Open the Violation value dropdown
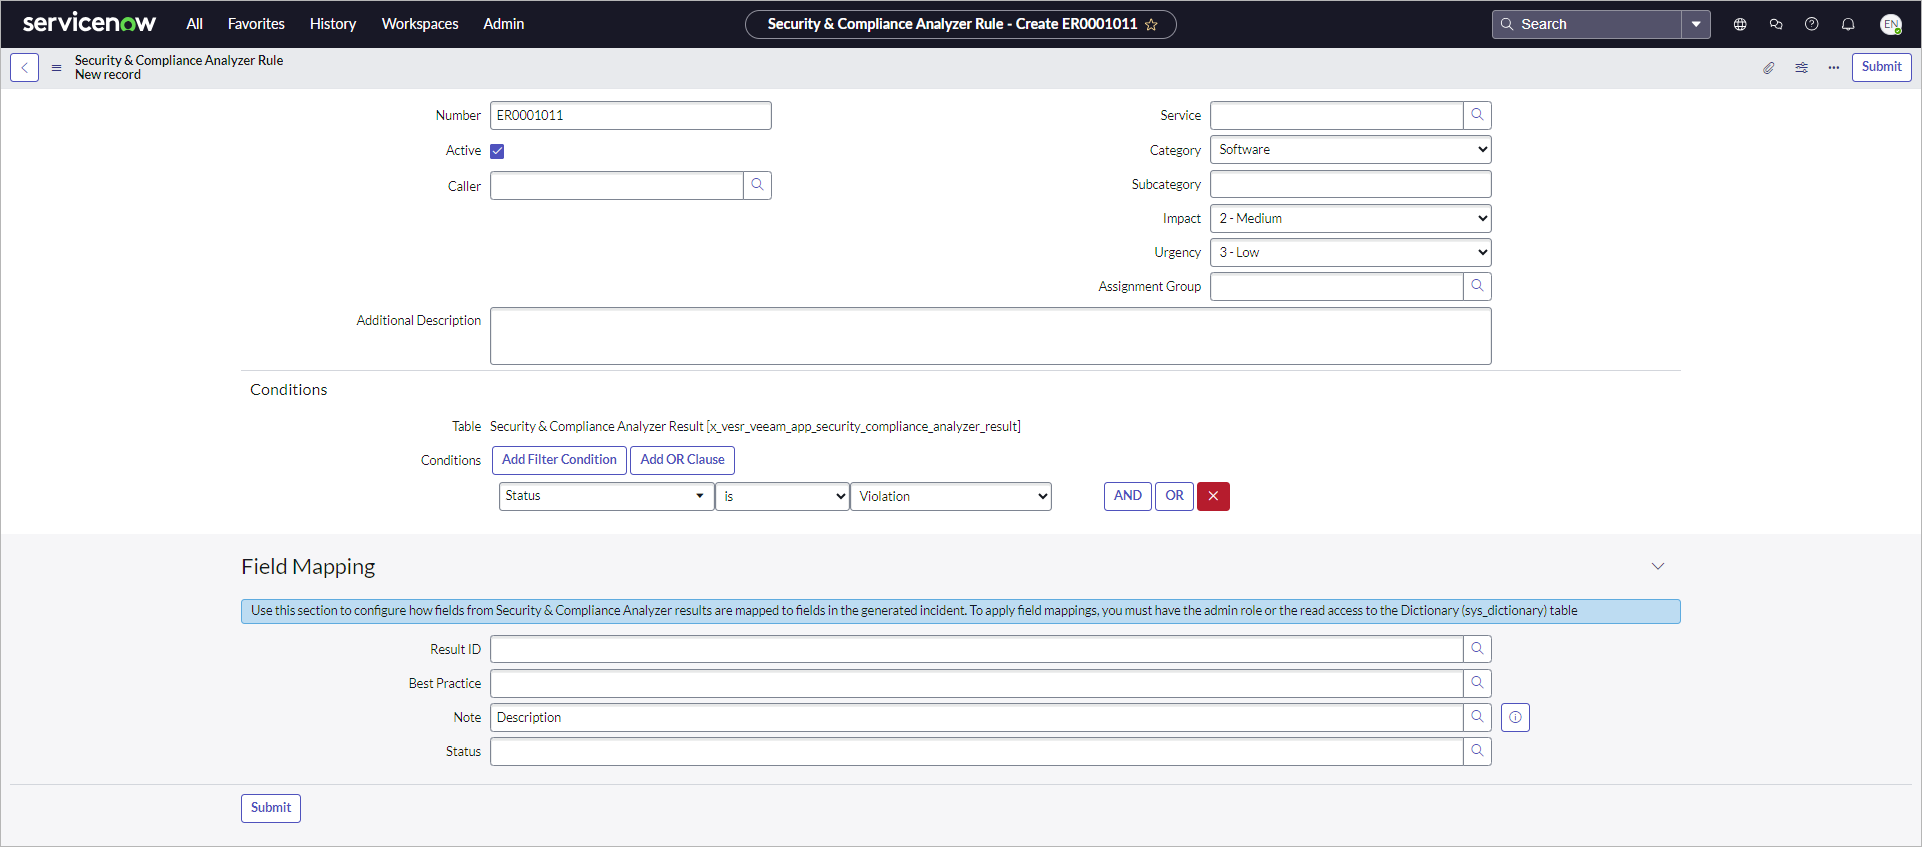Screen dimensions: 1922x847 (951, 496)
